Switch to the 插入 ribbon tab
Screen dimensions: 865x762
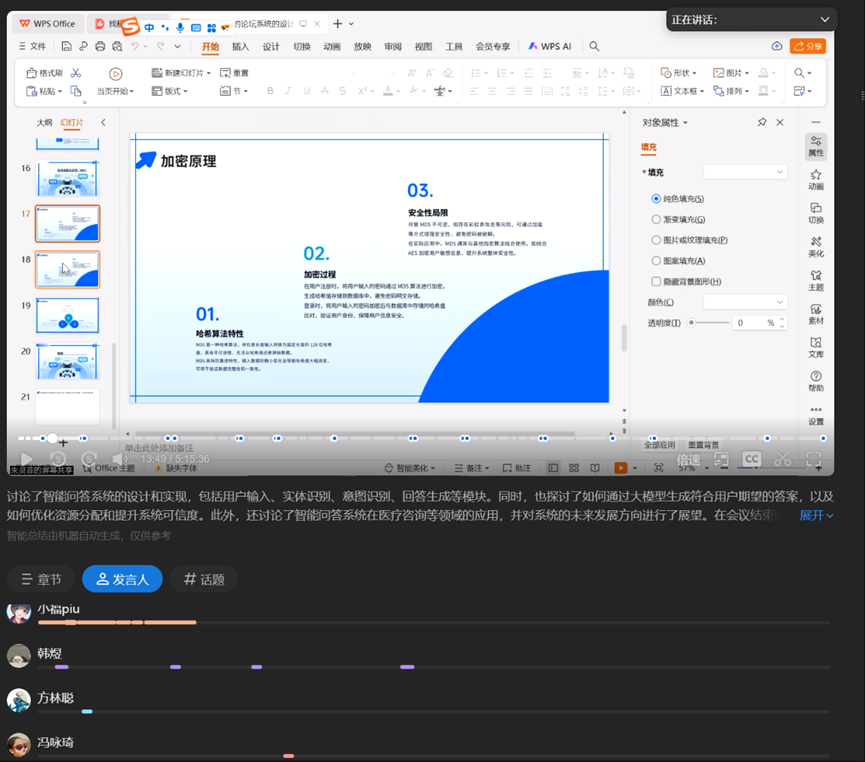[241, 46]
